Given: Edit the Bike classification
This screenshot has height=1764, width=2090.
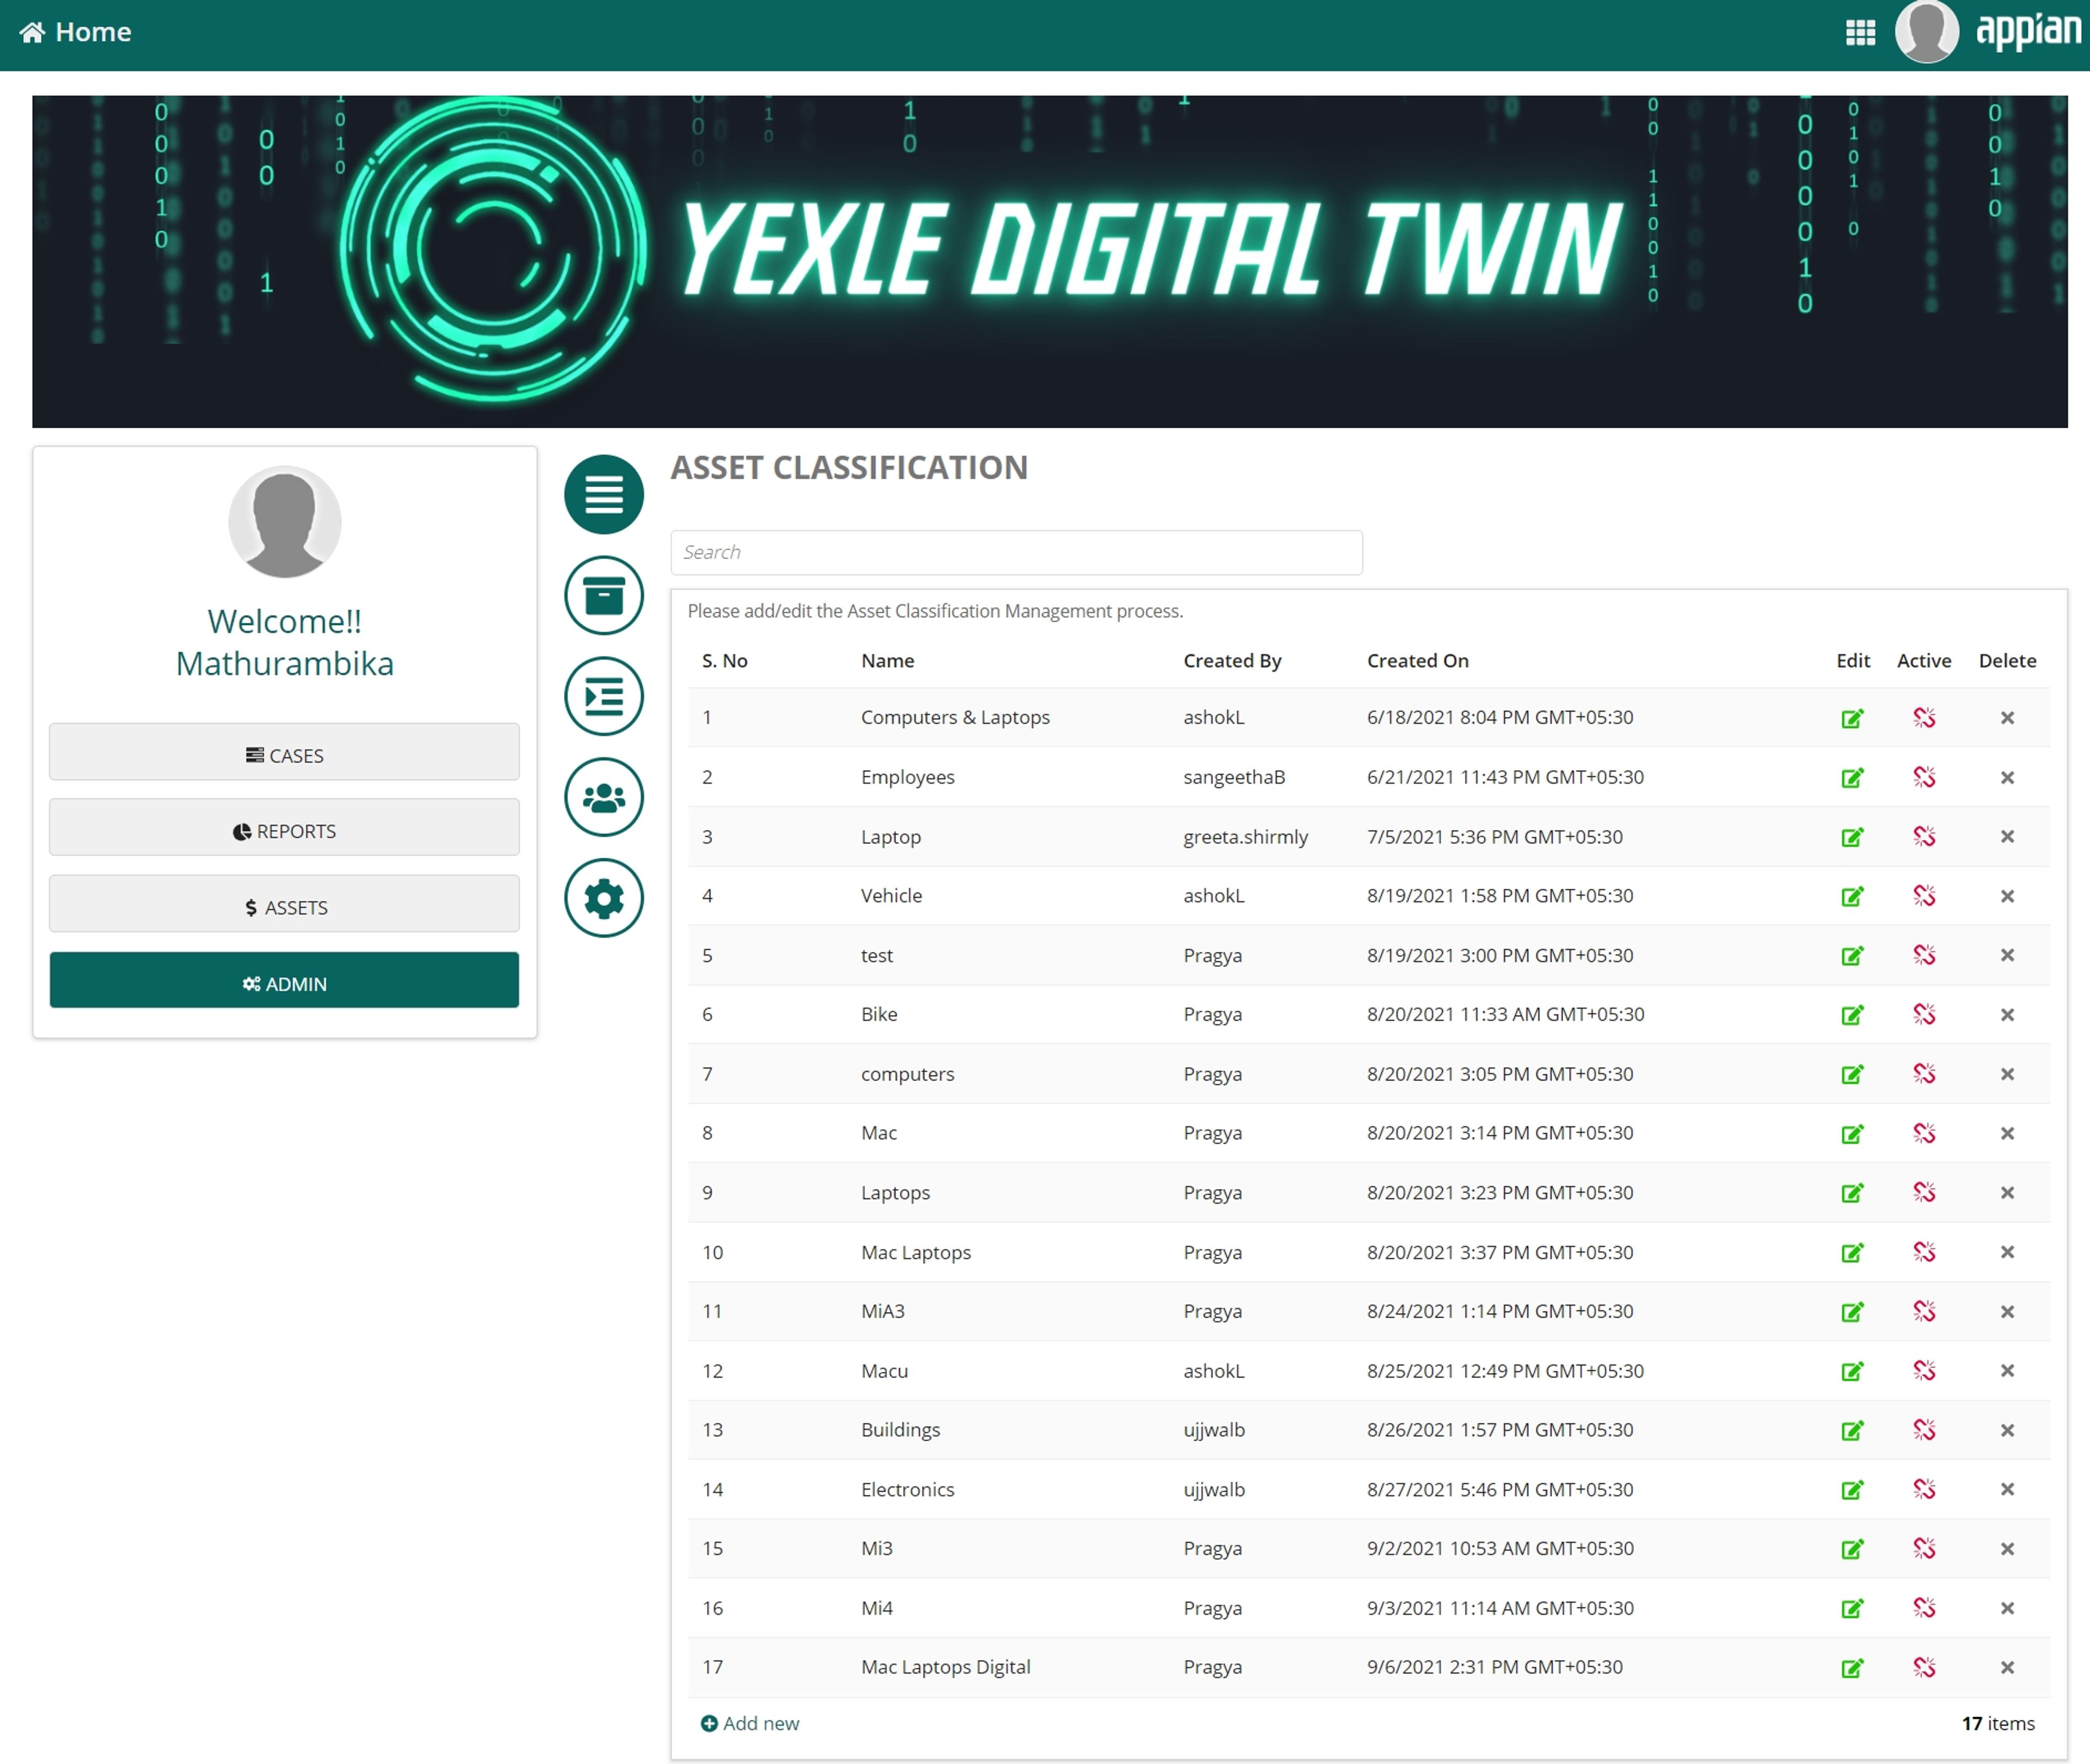Looking at the screenshot, I should 1852,1015.
